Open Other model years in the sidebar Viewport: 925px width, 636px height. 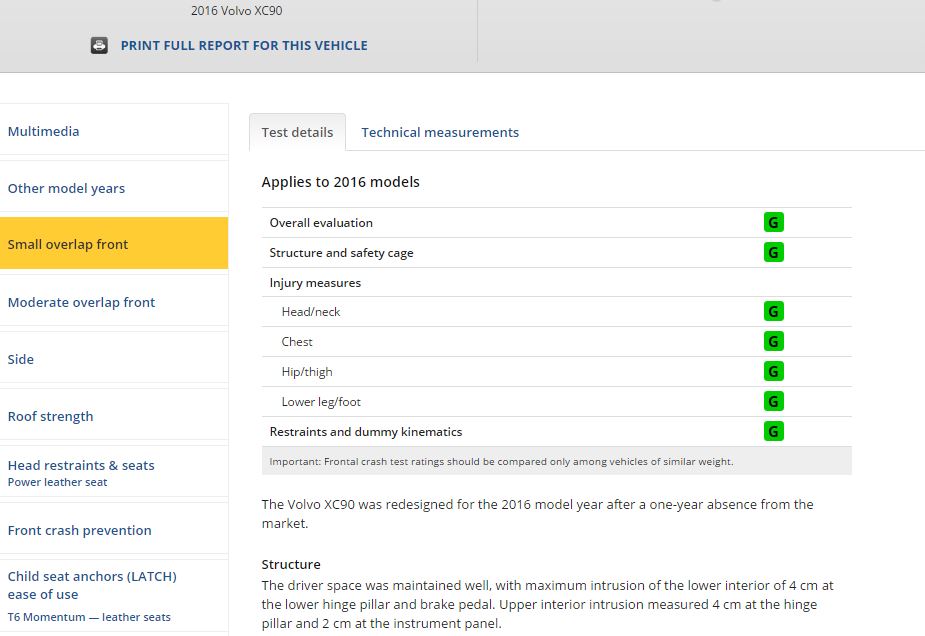tap(114, 188)
